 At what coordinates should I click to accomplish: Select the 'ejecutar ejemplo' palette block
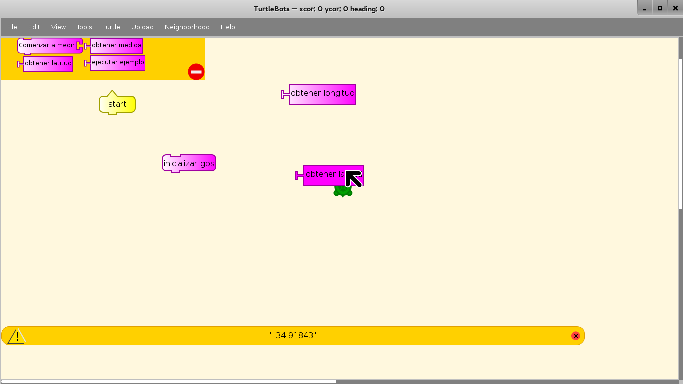(115, 63)
